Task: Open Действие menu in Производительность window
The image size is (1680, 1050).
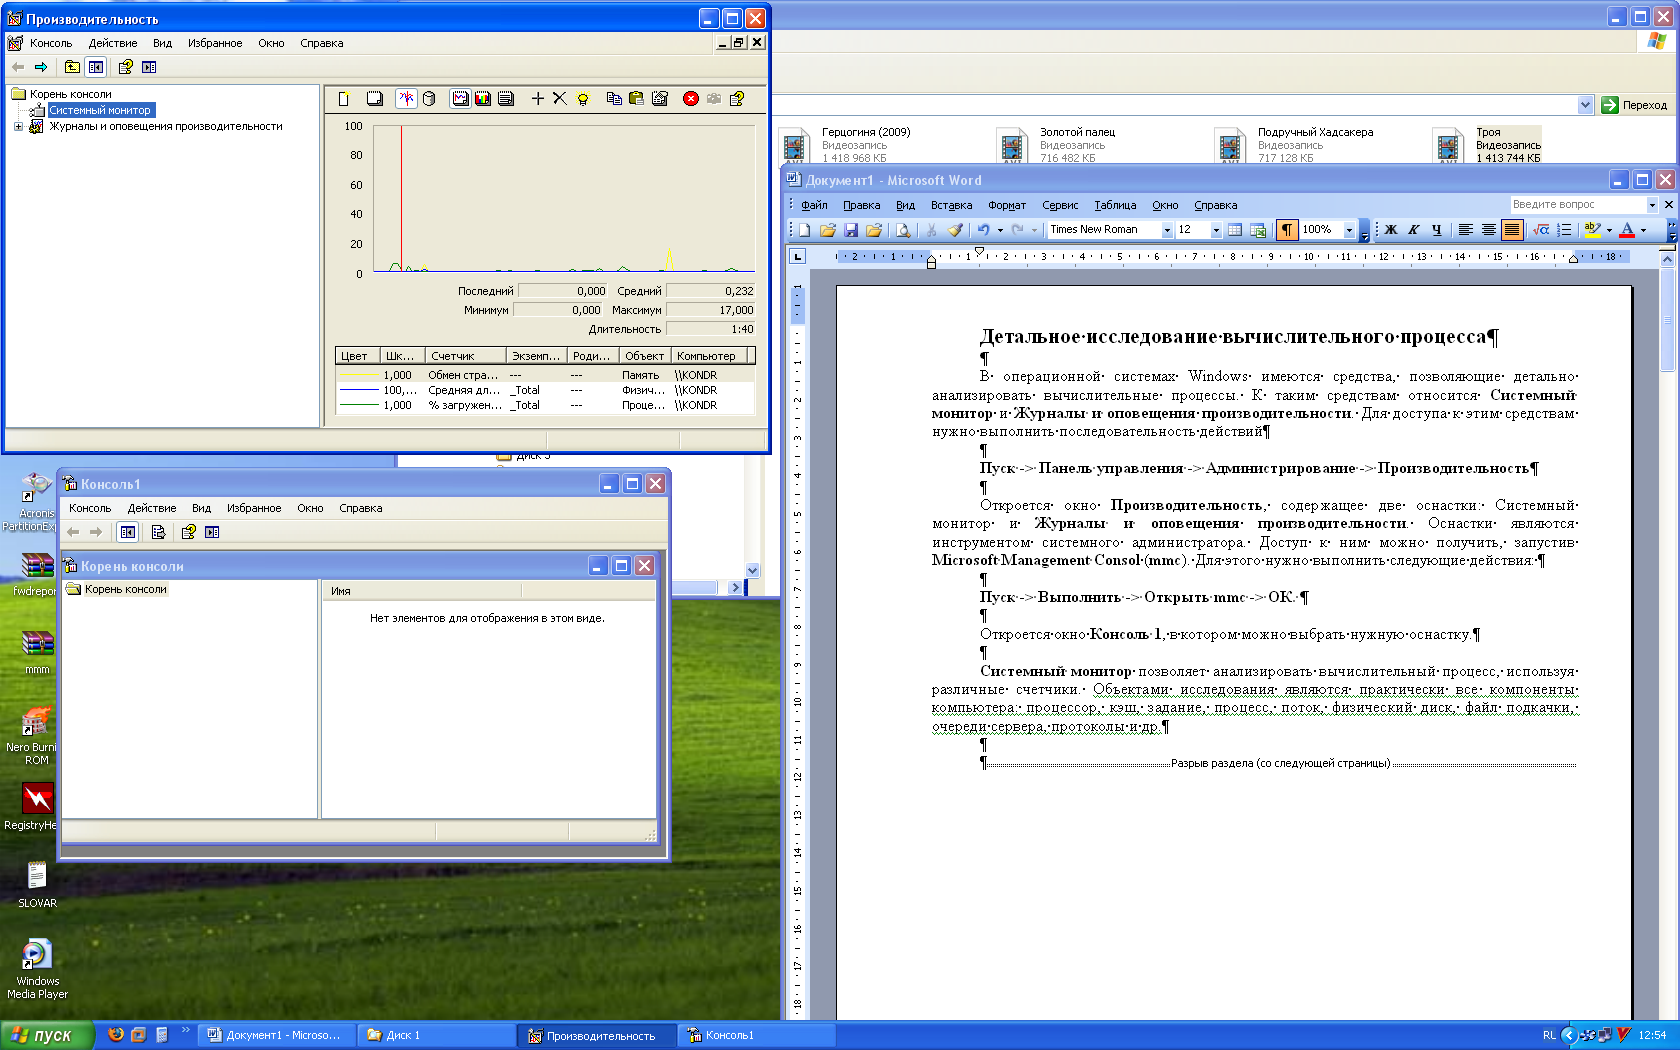Action: coord(113,43)
